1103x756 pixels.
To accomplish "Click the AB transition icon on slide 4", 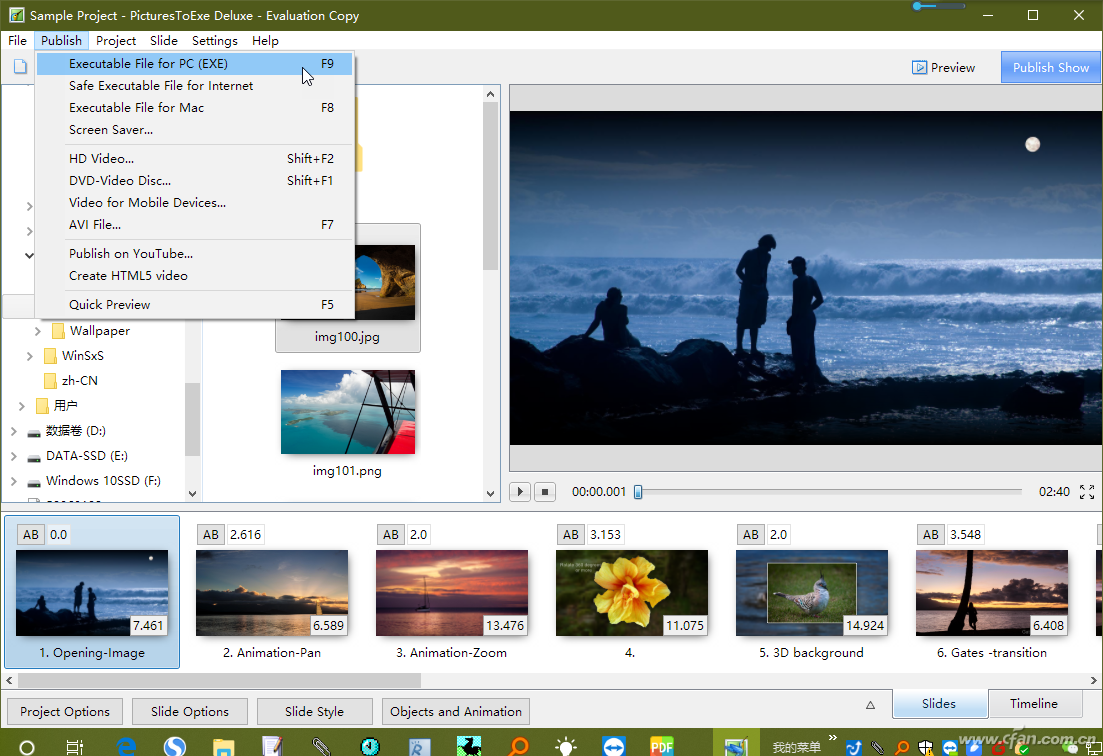I will [x=571, y=534].
